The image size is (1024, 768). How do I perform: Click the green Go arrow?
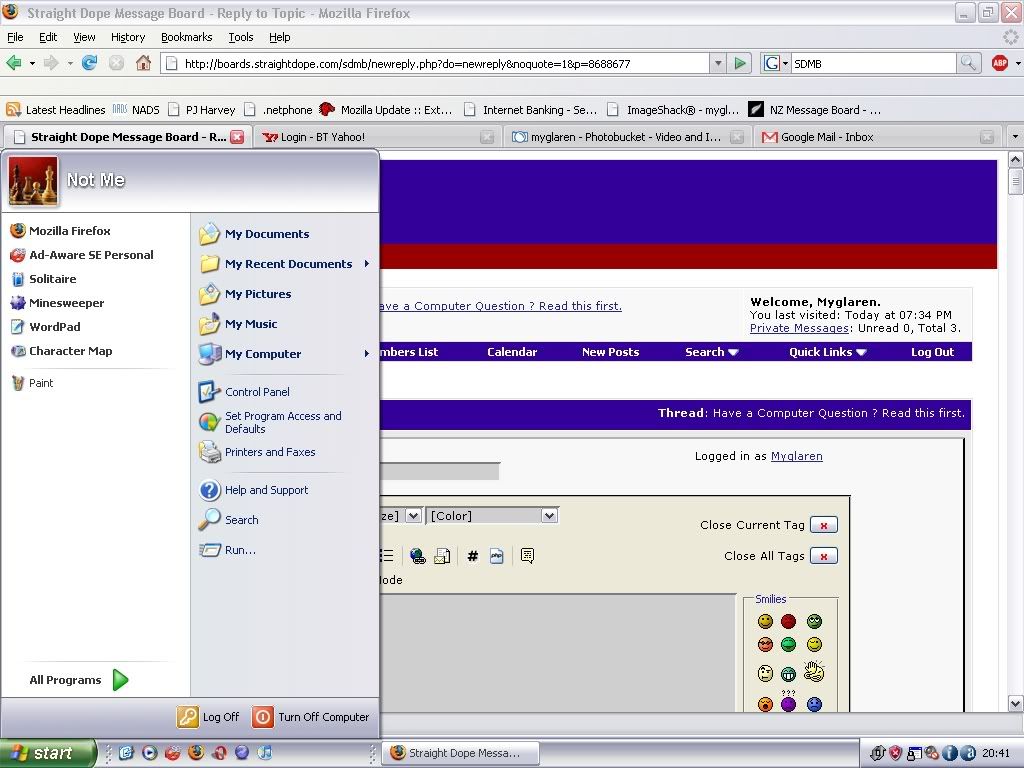740,63
